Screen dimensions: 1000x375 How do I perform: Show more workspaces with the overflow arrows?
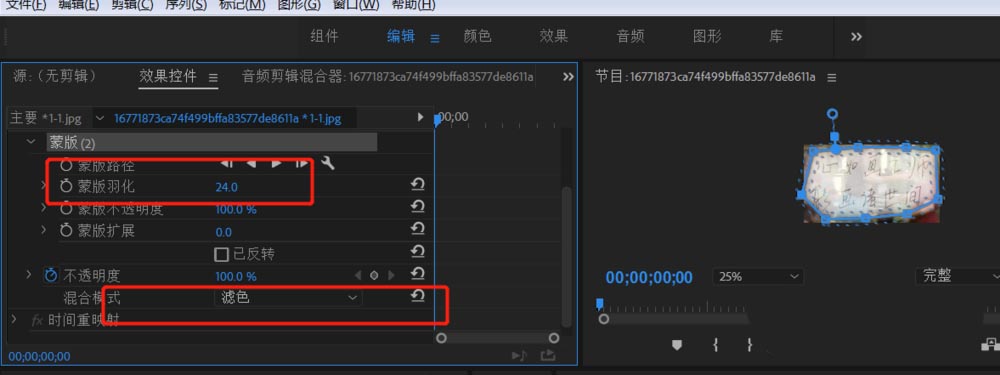pos(857,37)
